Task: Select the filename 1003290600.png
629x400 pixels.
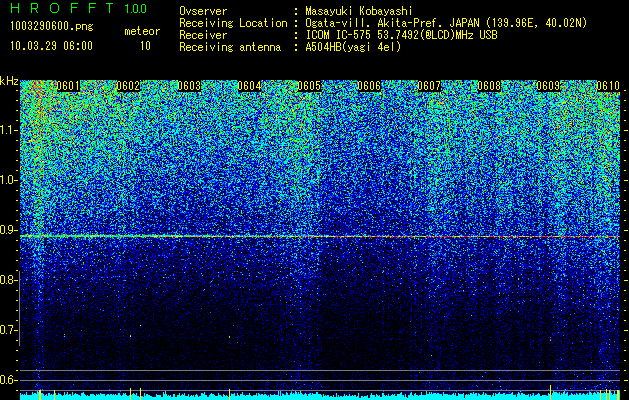Action: (x=52, y=27)
